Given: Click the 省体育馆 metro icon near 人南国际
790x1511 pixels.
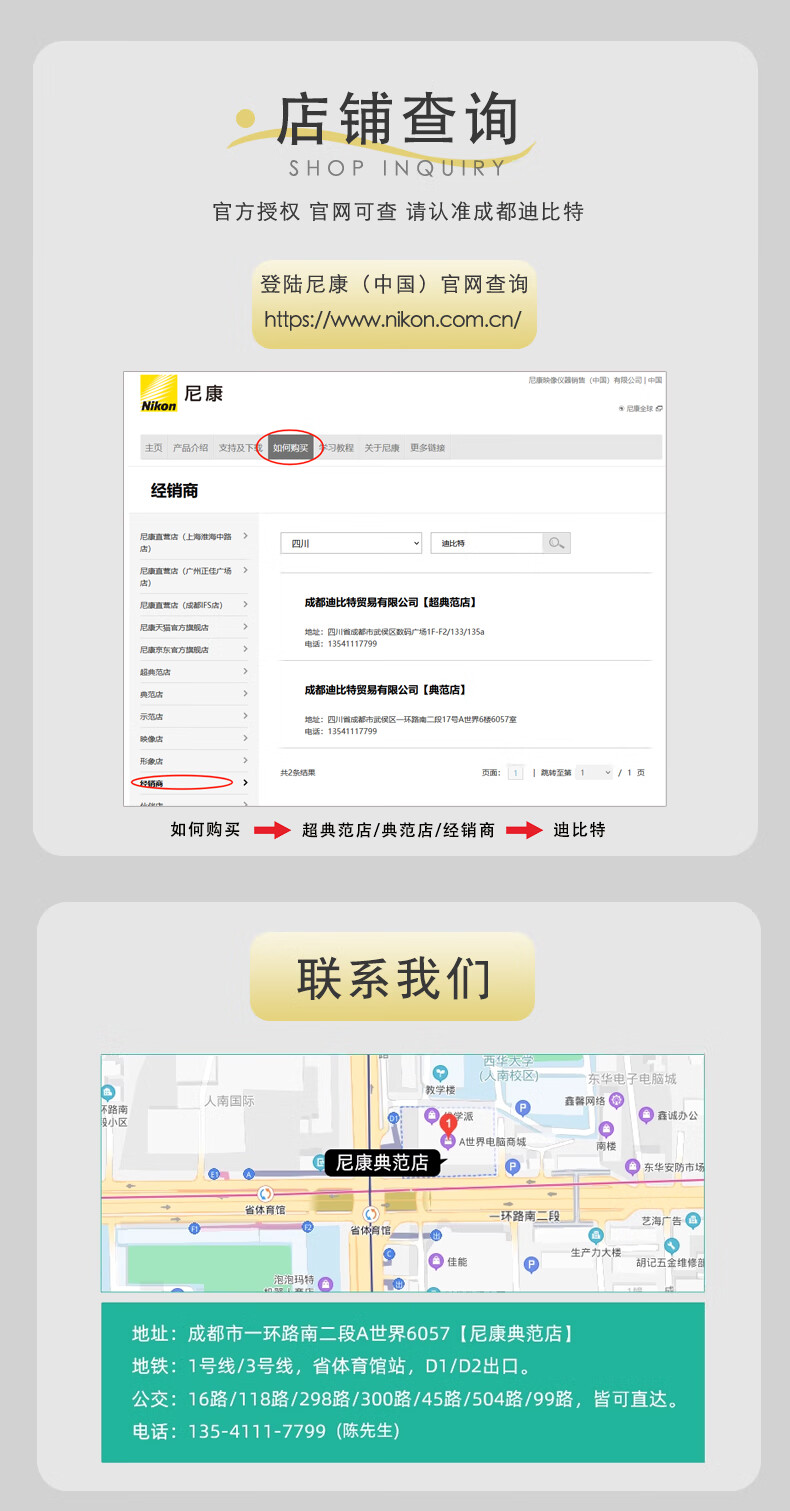Looking at the screenshot, I should 265,1194.
